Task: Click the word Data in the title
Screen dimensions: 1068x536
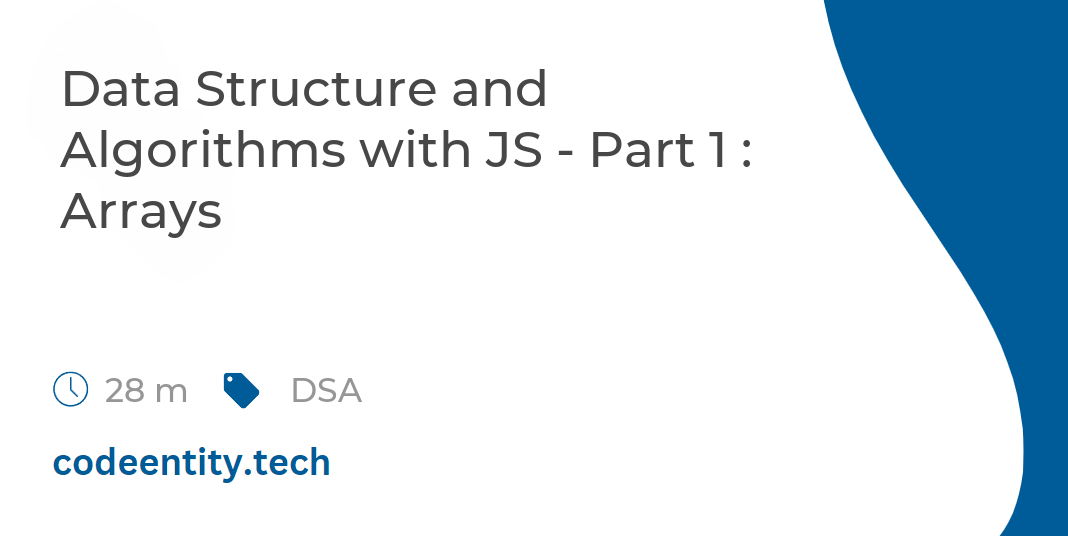Action: click(x=121, y=89)
